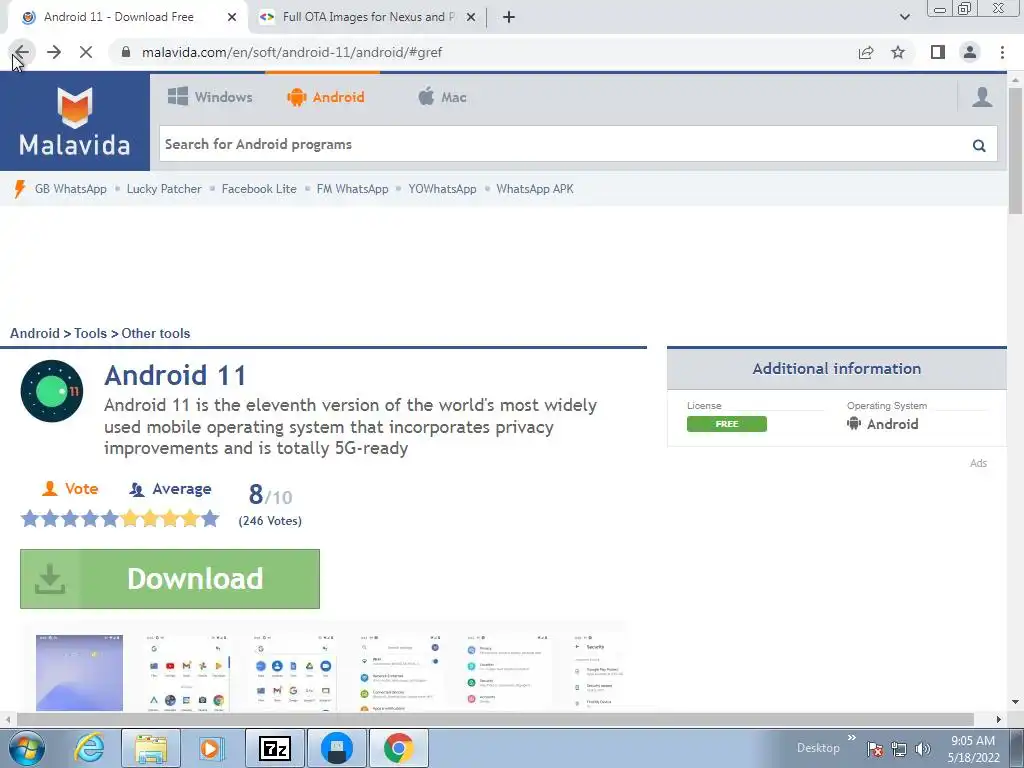Open the first wallpaper screenshot thumbnail
The width and height of the screenshot is (1024, 768).
tap(79, 673)
